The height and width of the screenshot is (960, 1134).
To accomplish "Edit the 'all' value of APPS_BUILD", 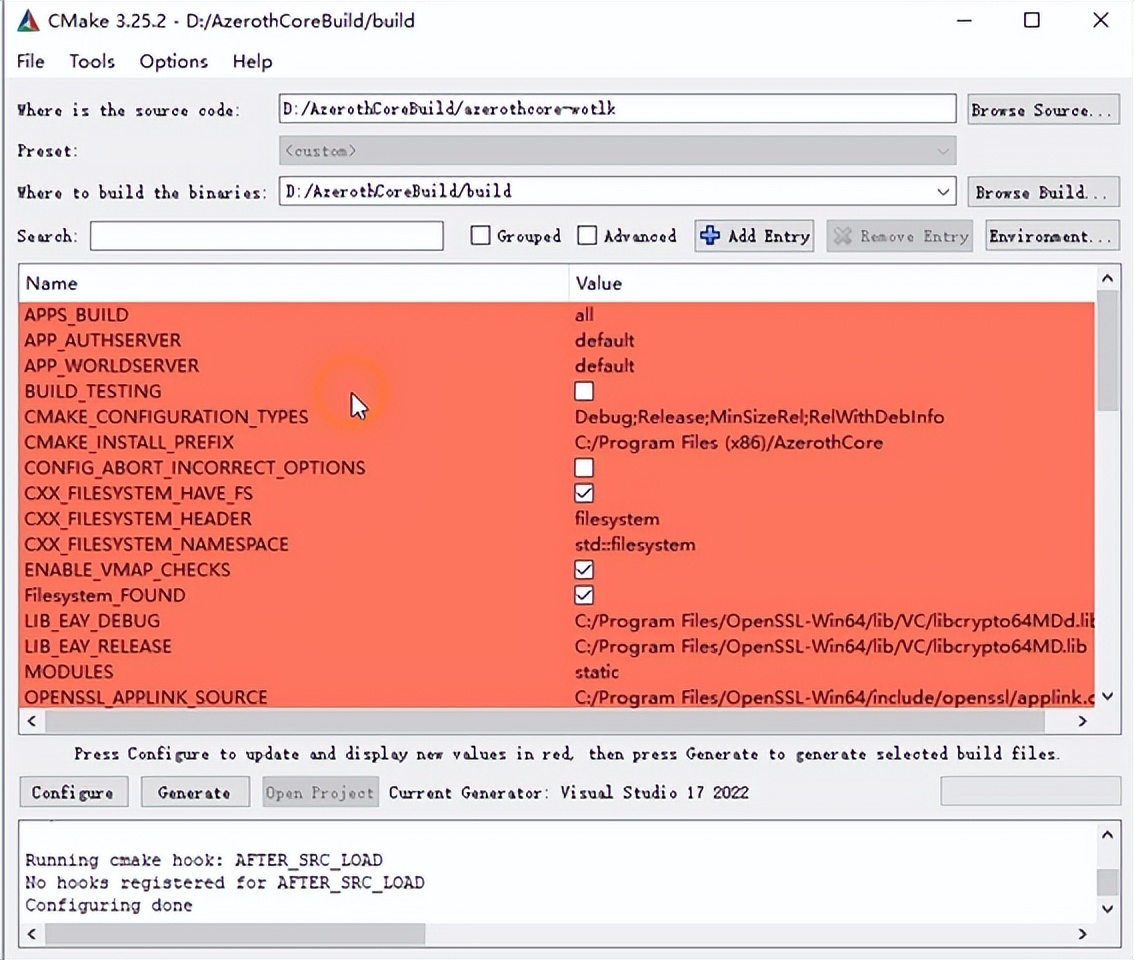I will 584,315.
